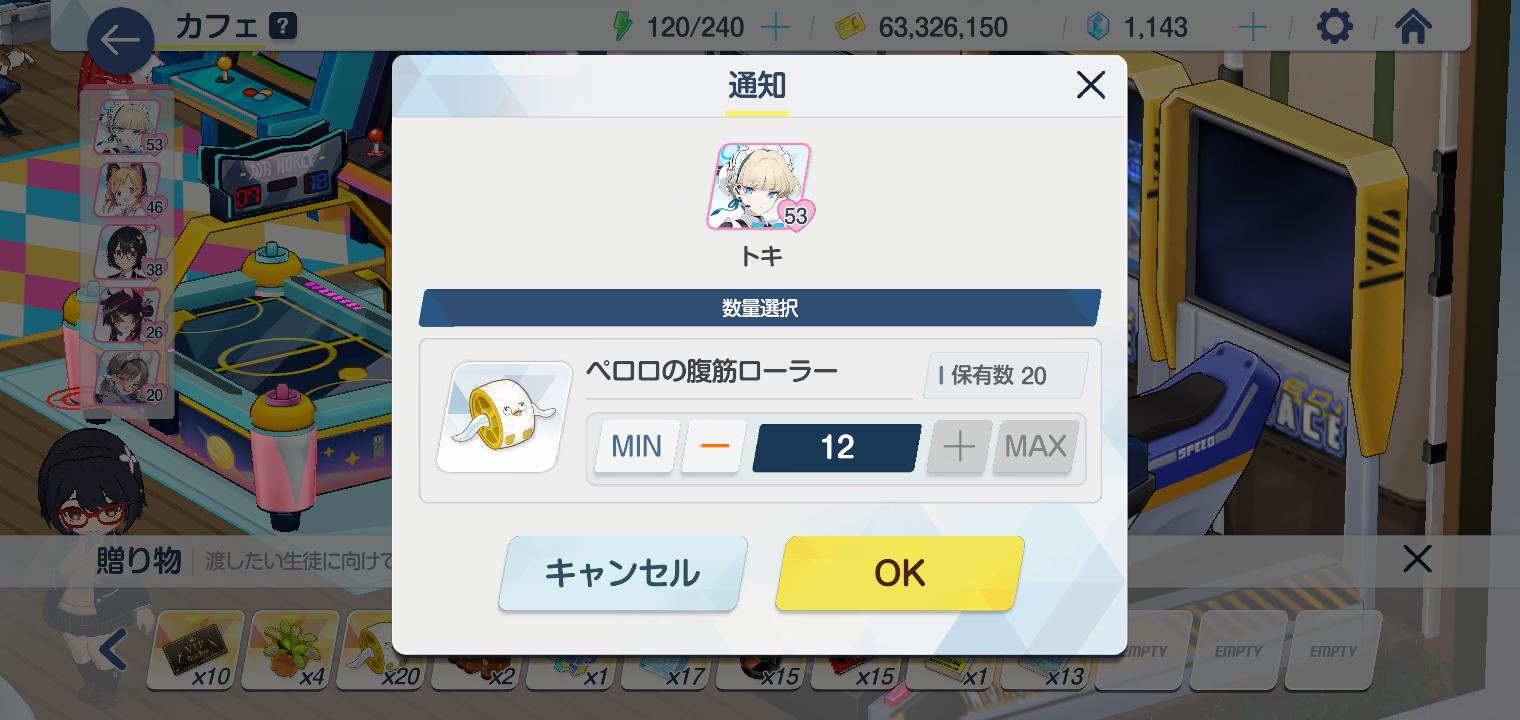This screenshot has width=1520, height=720.
Task: Set quantity to minimum with MIN
Action: point(637,446)
